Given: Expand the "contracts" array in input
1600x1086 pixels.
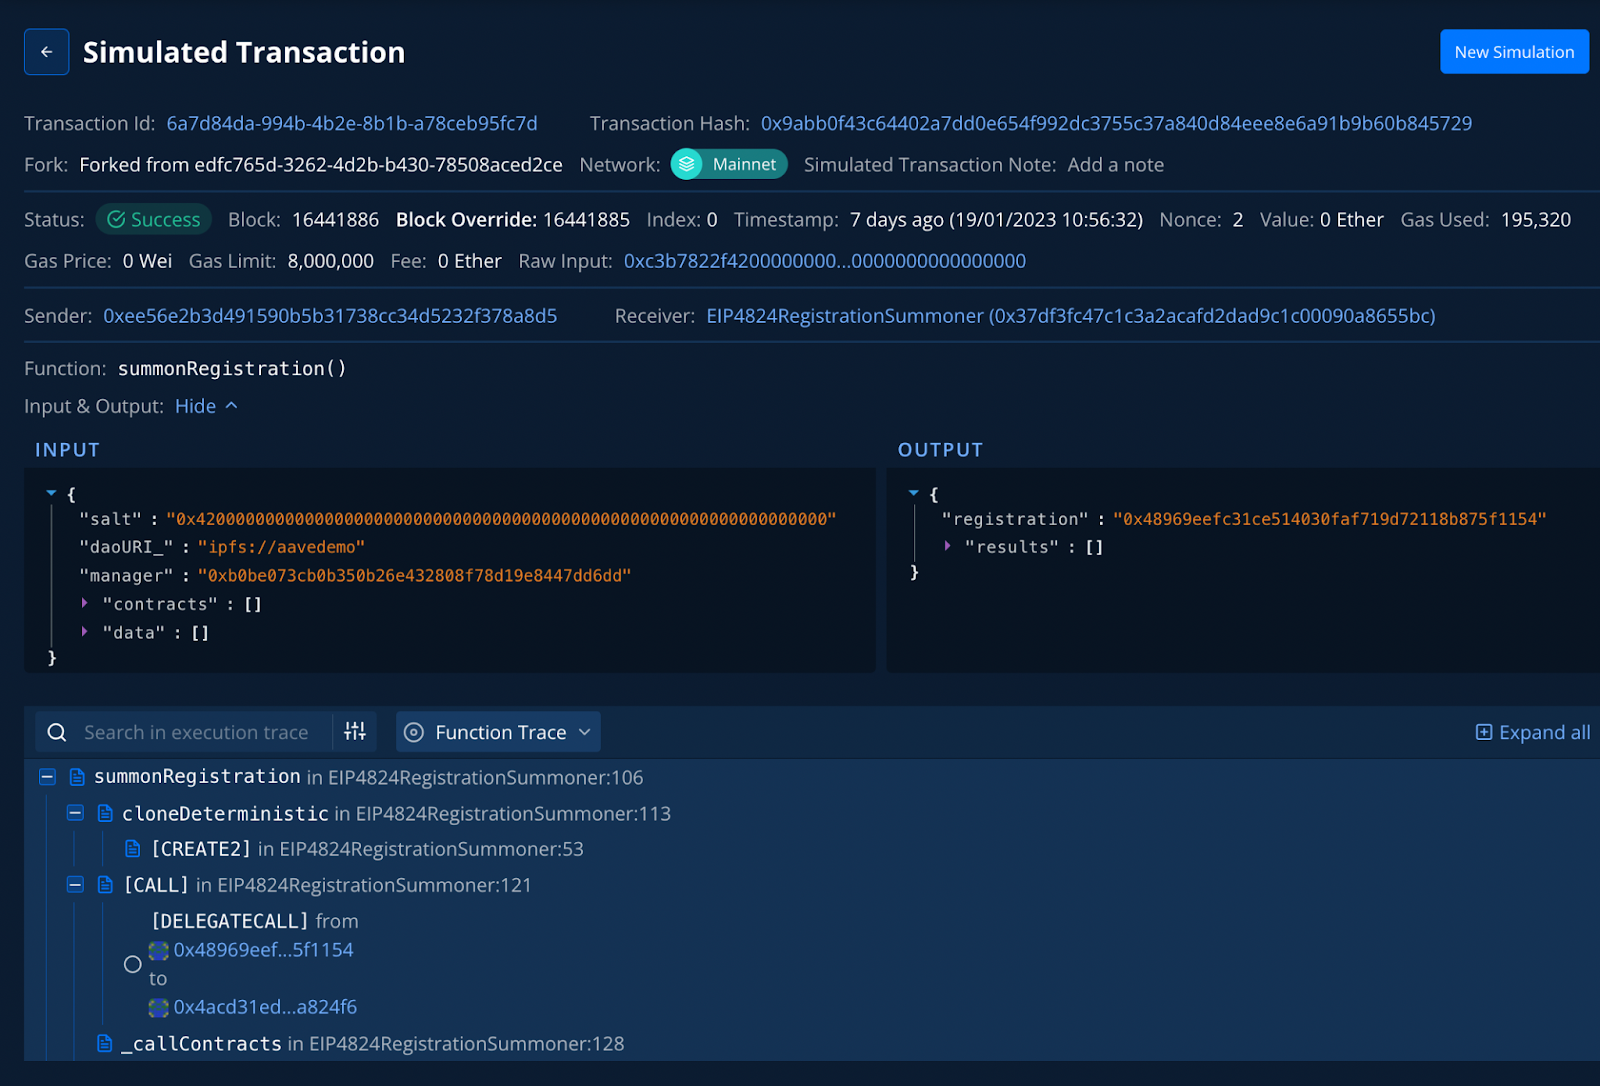Looking at the screenshot, I should pyautogui.click(x=85, y=603).
